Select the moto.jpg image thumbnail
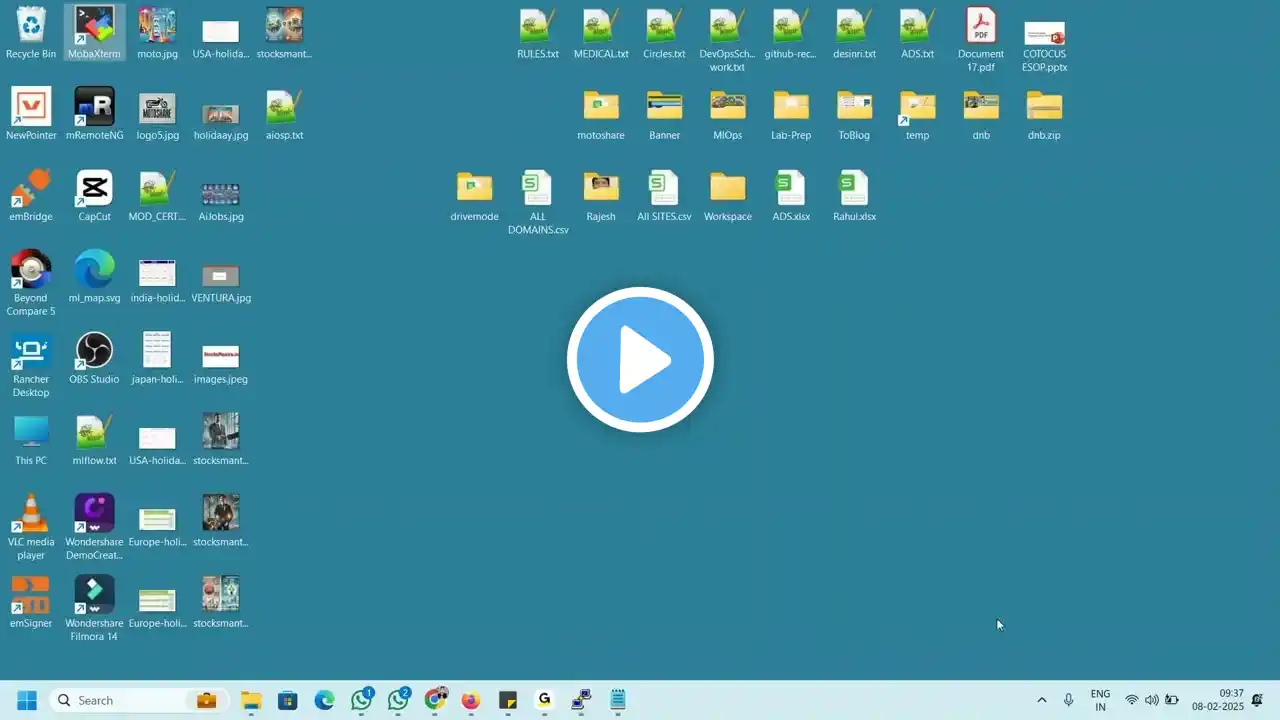The height and width of the screenshot is (720, 1280). pyautogui.click(x=157, y=33)
